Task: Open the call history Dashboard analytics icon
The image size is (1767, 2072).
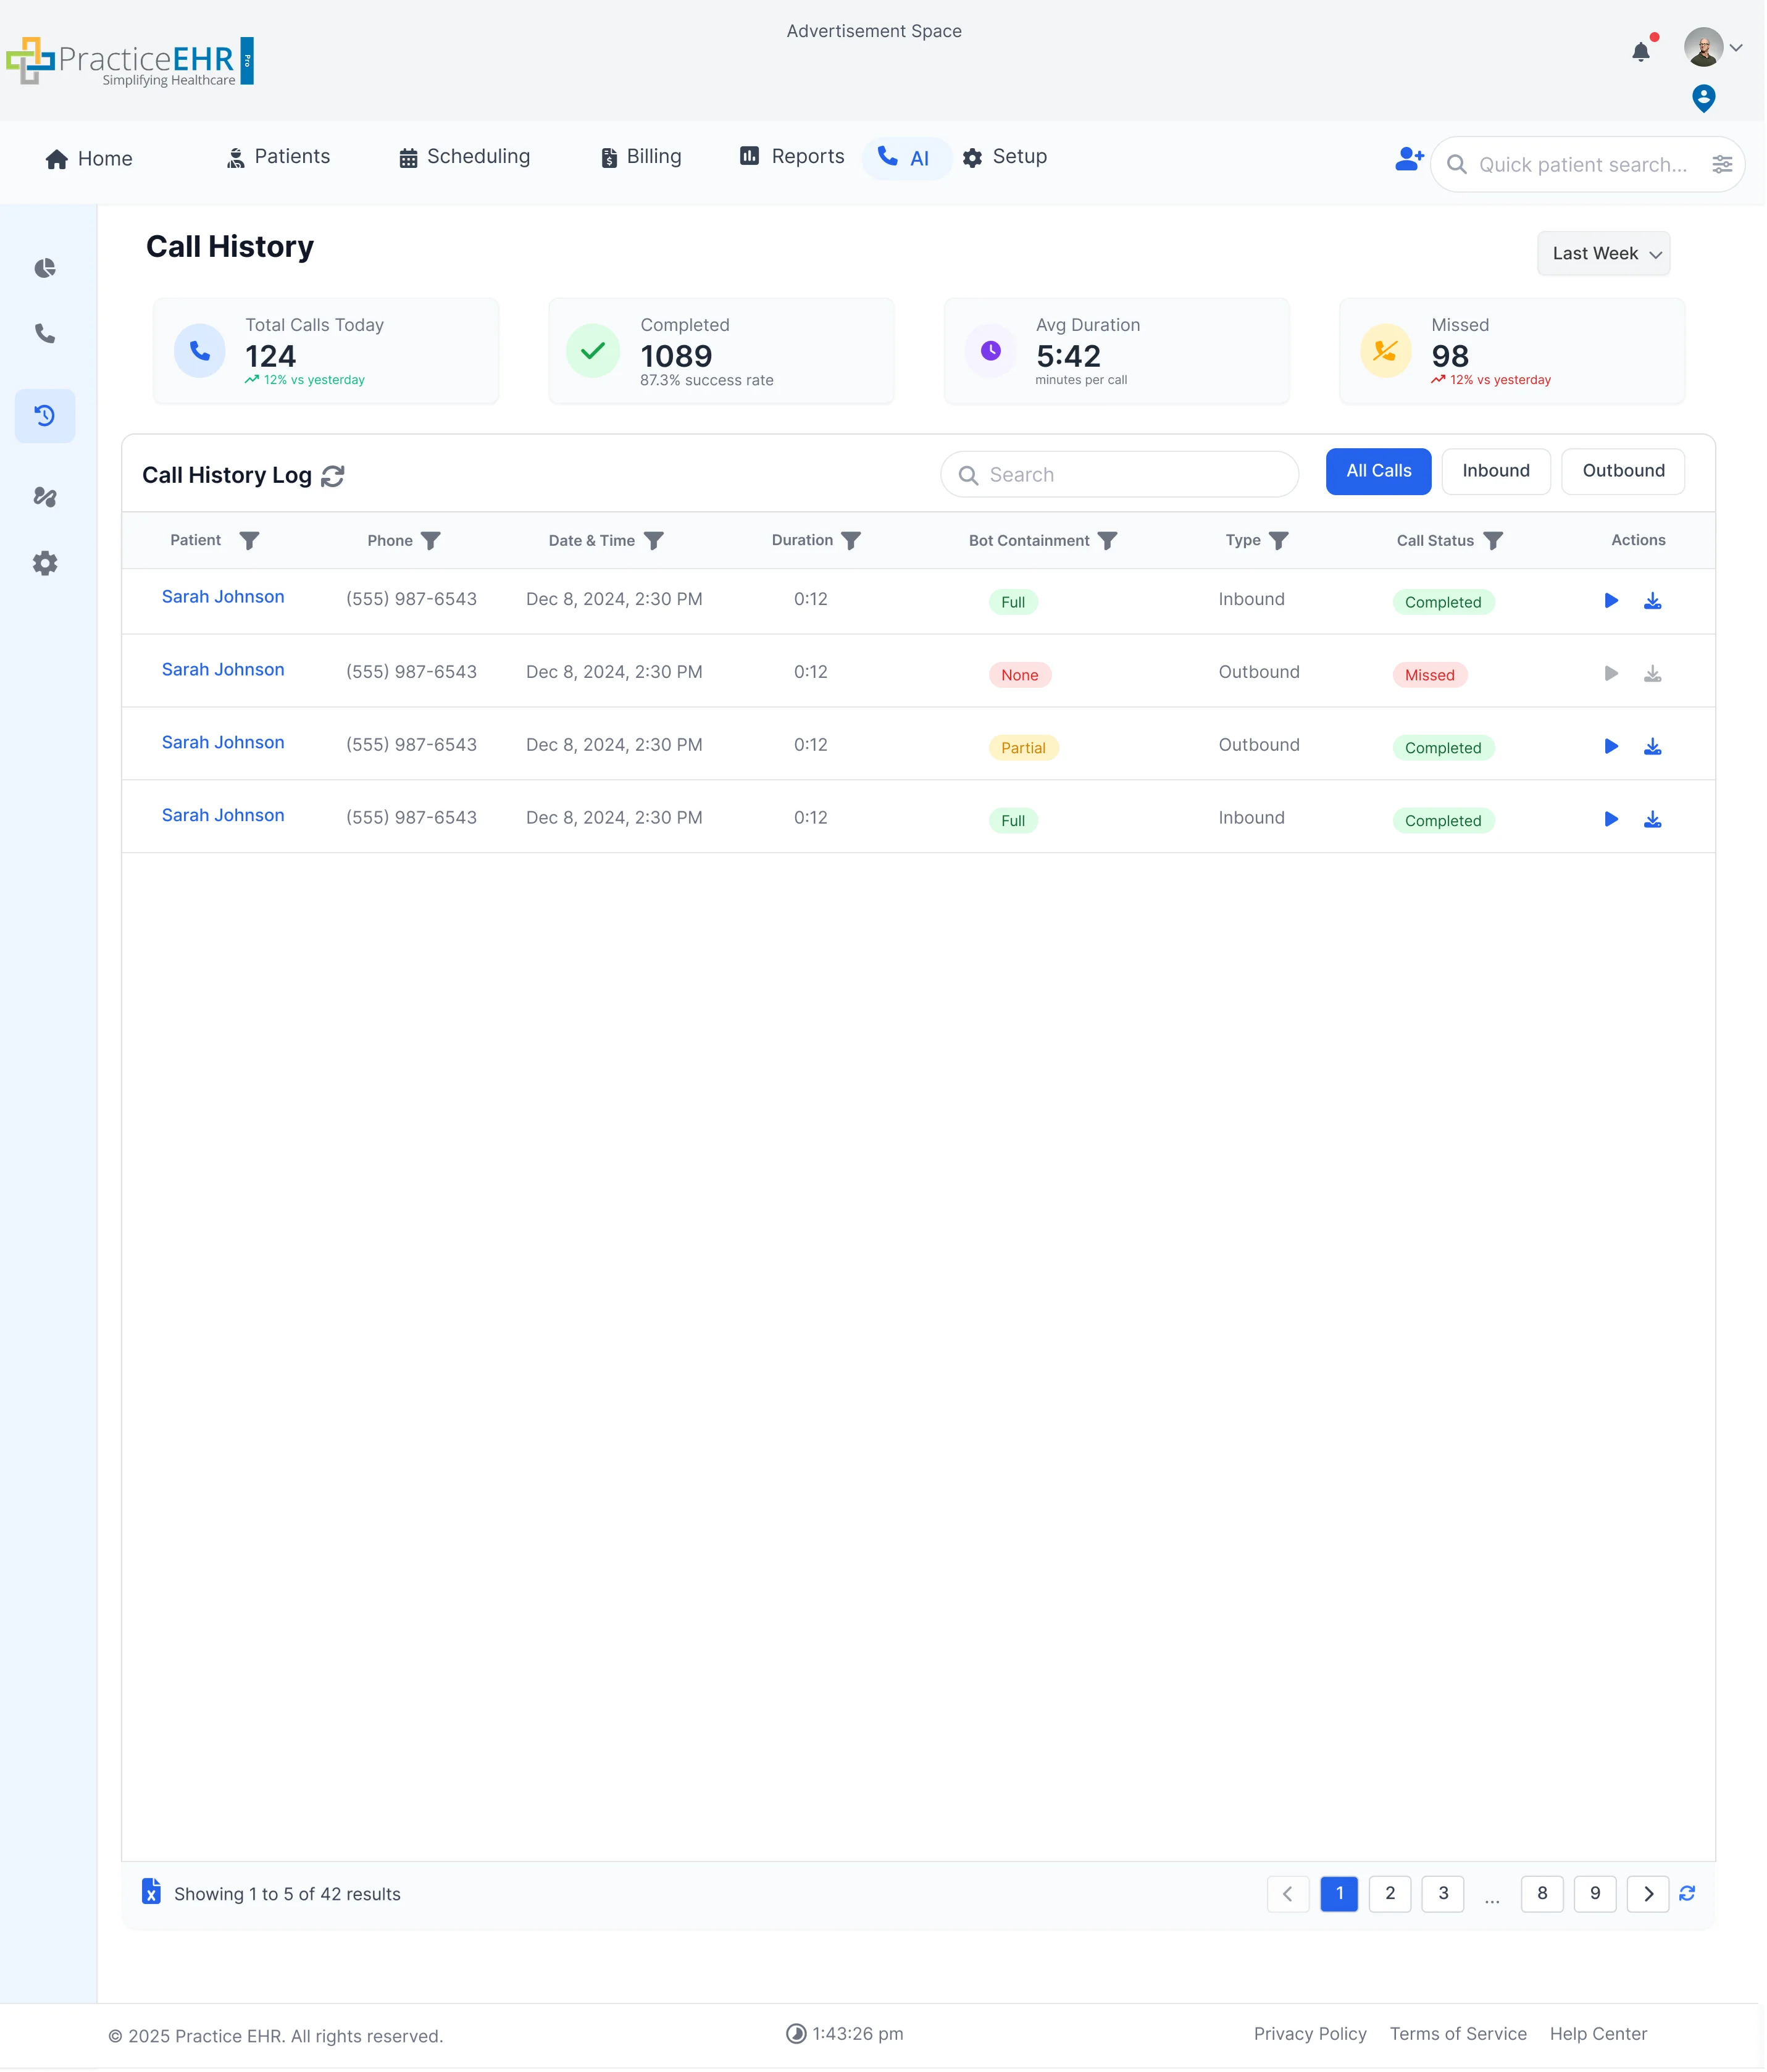Action: (x=46, y=268)
